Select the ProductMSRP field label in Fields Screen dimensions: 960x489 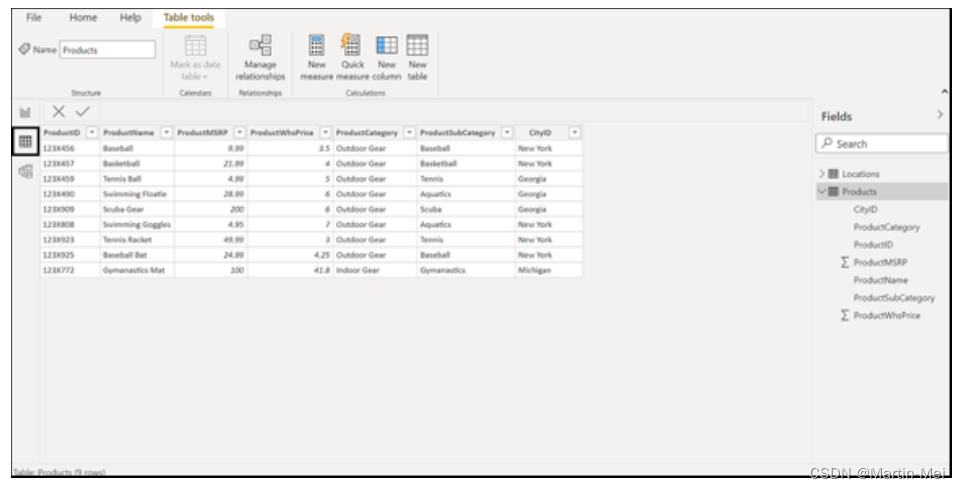click(880, 262)
